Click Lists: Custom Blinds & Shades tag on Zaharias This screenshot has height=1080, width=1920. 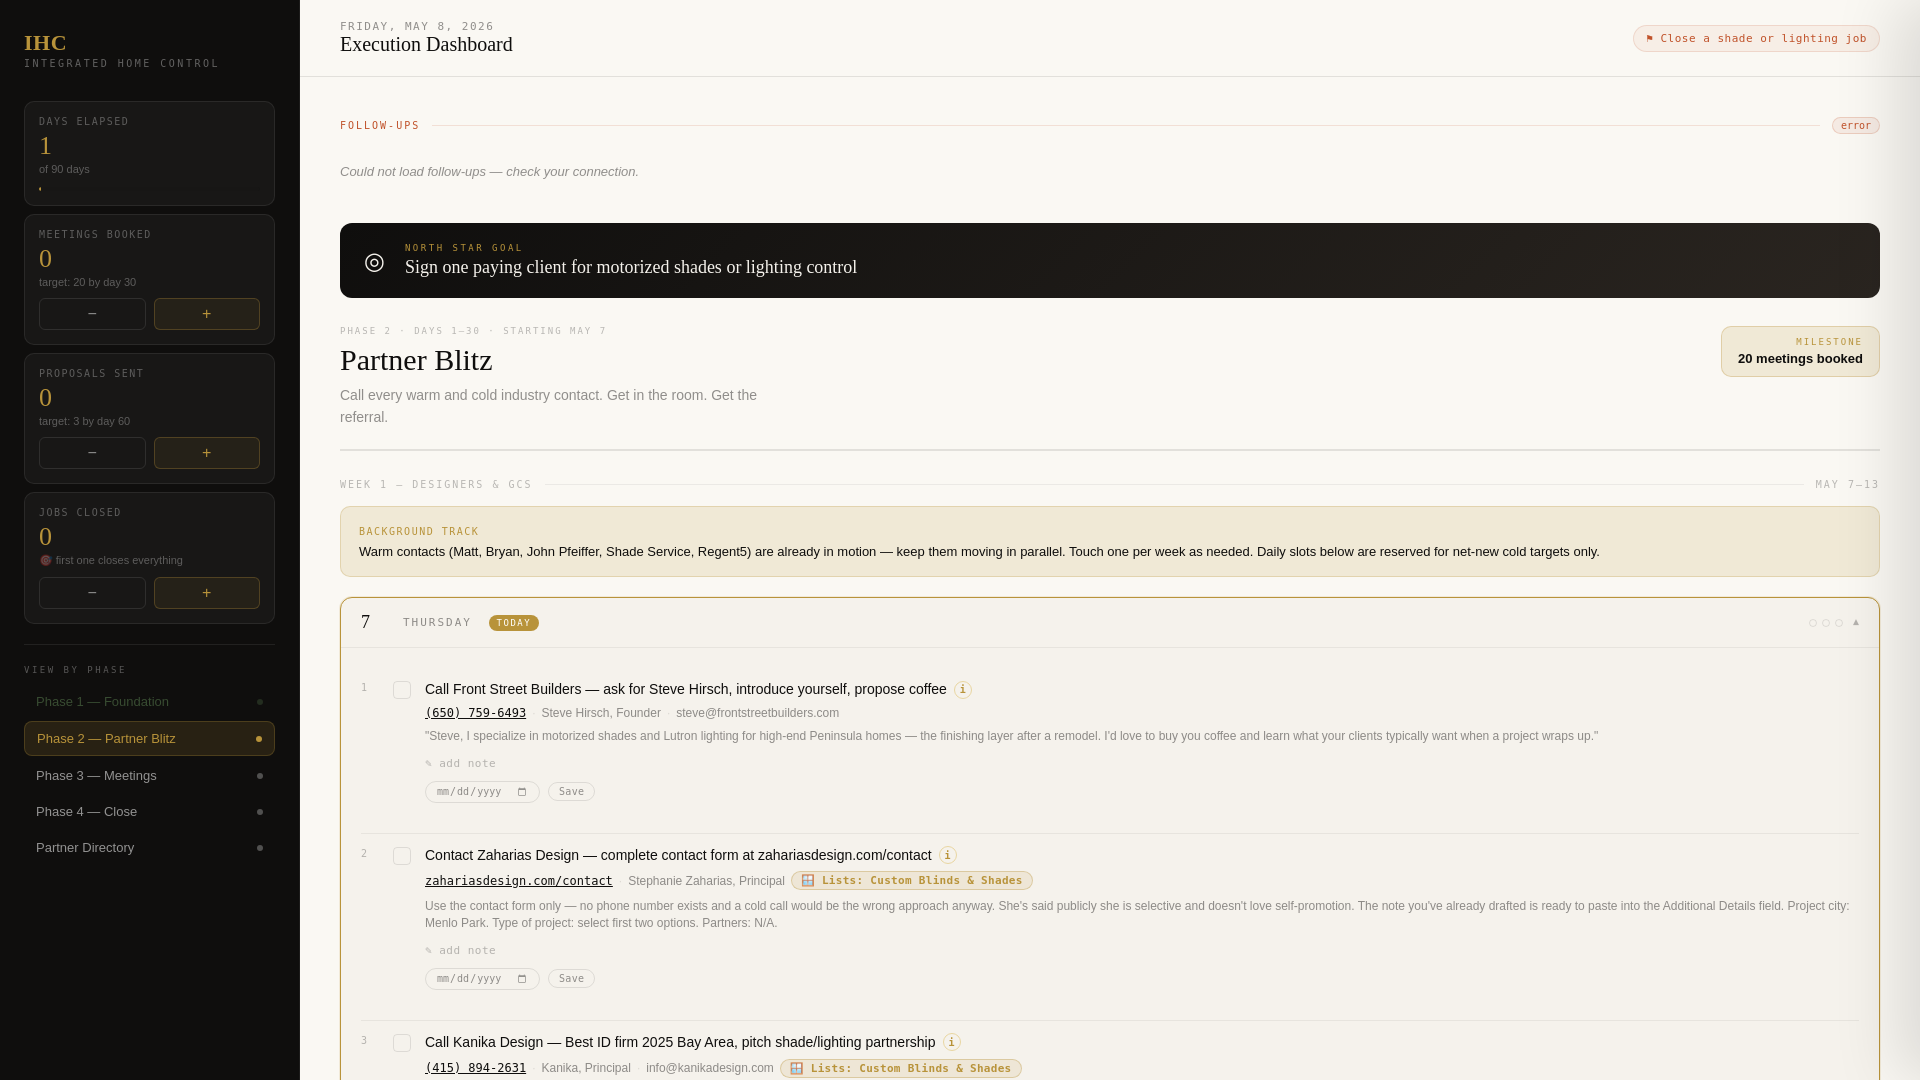(912, 881)
